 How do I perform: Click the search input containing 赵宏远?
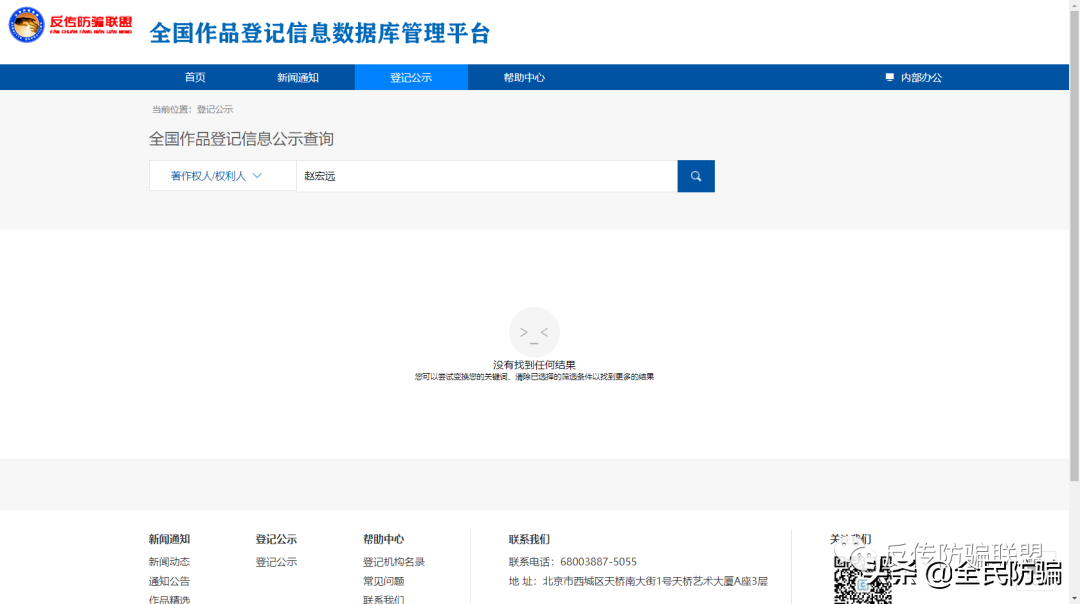[480, 176]
